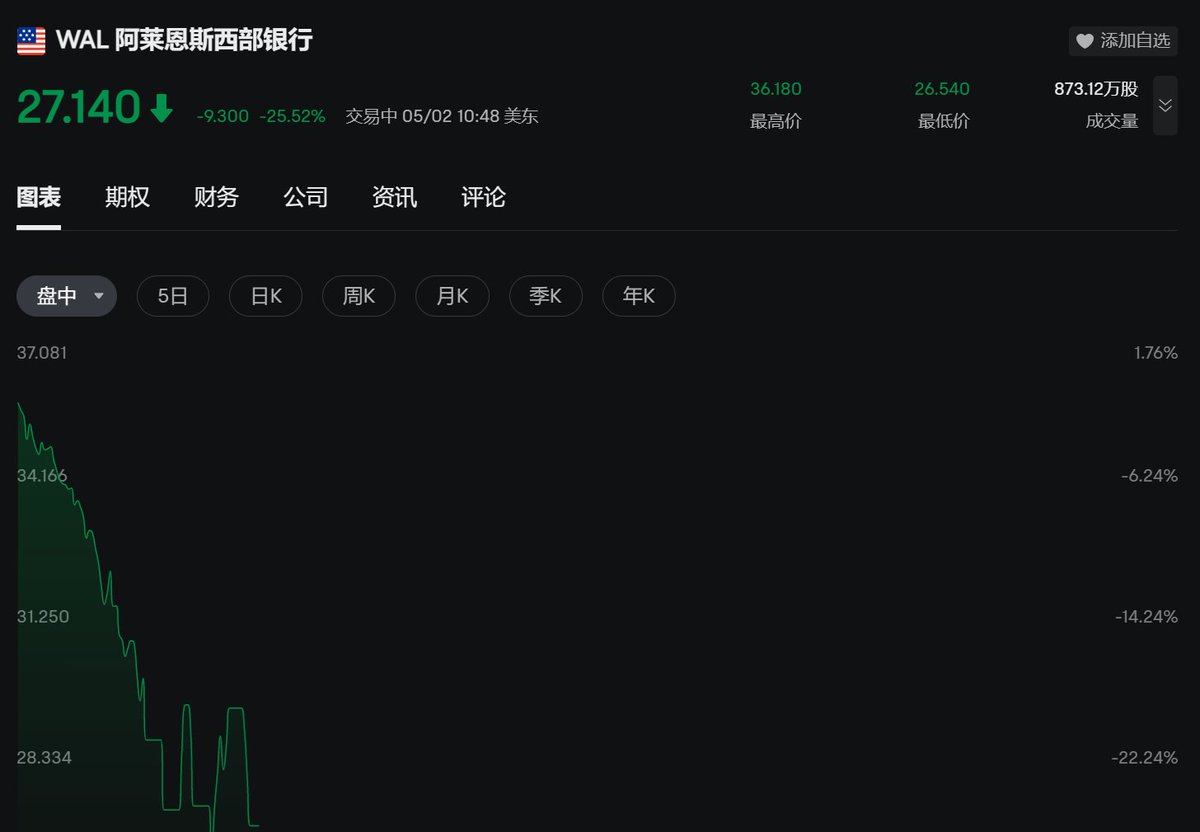The image size is (1200, 832).
Task: Click the 最高价 label
Action: pos(776,122)
